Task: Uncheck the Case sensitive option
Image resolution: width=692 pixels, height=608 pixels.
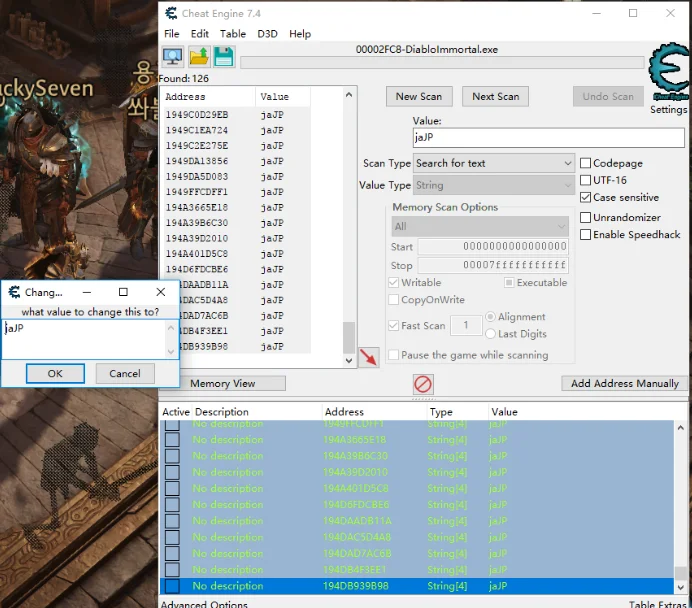Action: tap(586, 197)
